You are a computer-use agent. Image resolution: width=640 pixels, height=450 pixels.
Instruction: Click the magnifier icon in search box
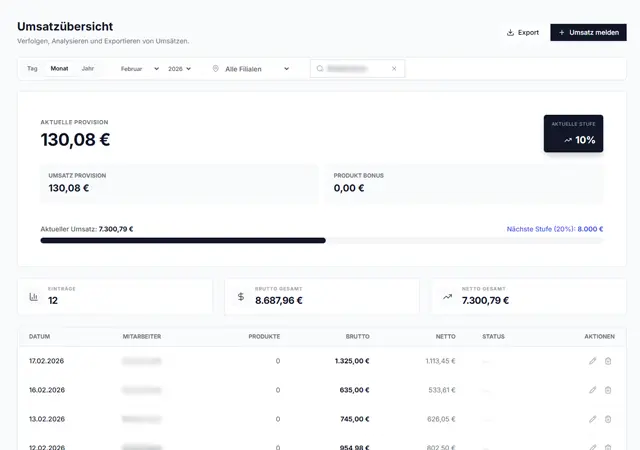click(x=320, y=69)
